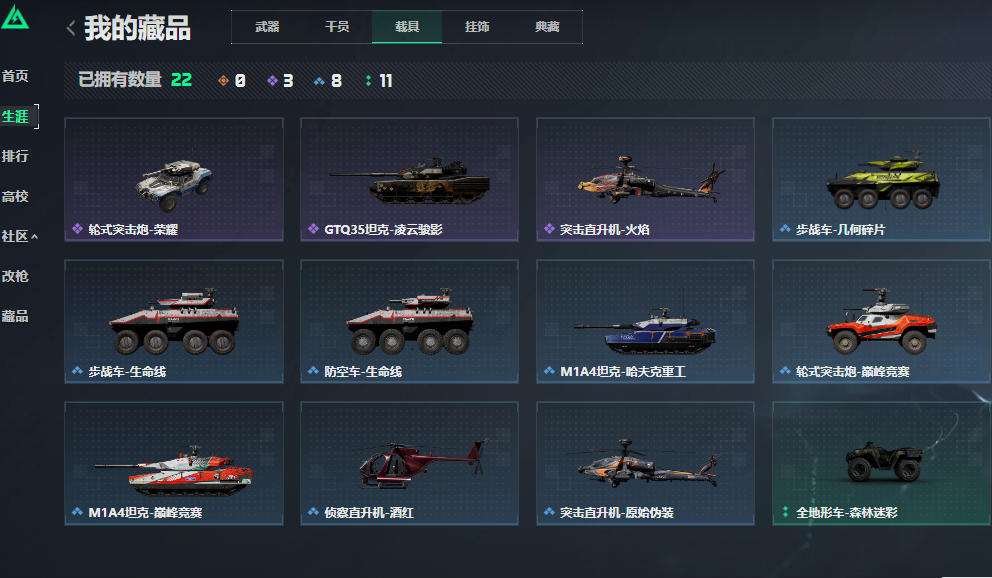Select the 轮式突击炮-荣耀 vehicle card
The width and height of the screenshot is (992, 578).
tap(174, 179)
